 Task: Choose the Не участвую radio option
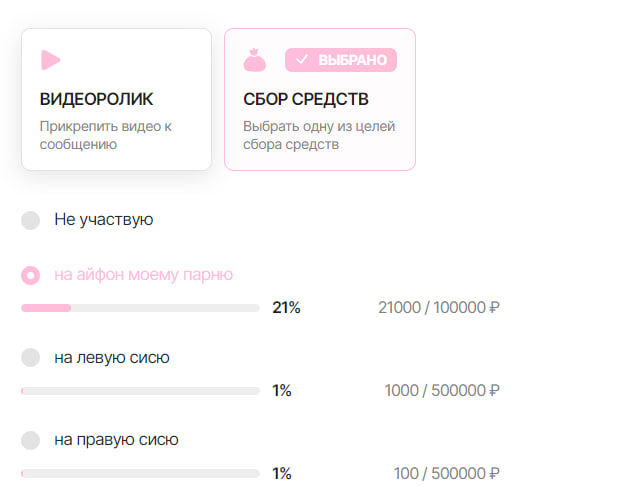[x=30, y=220]
